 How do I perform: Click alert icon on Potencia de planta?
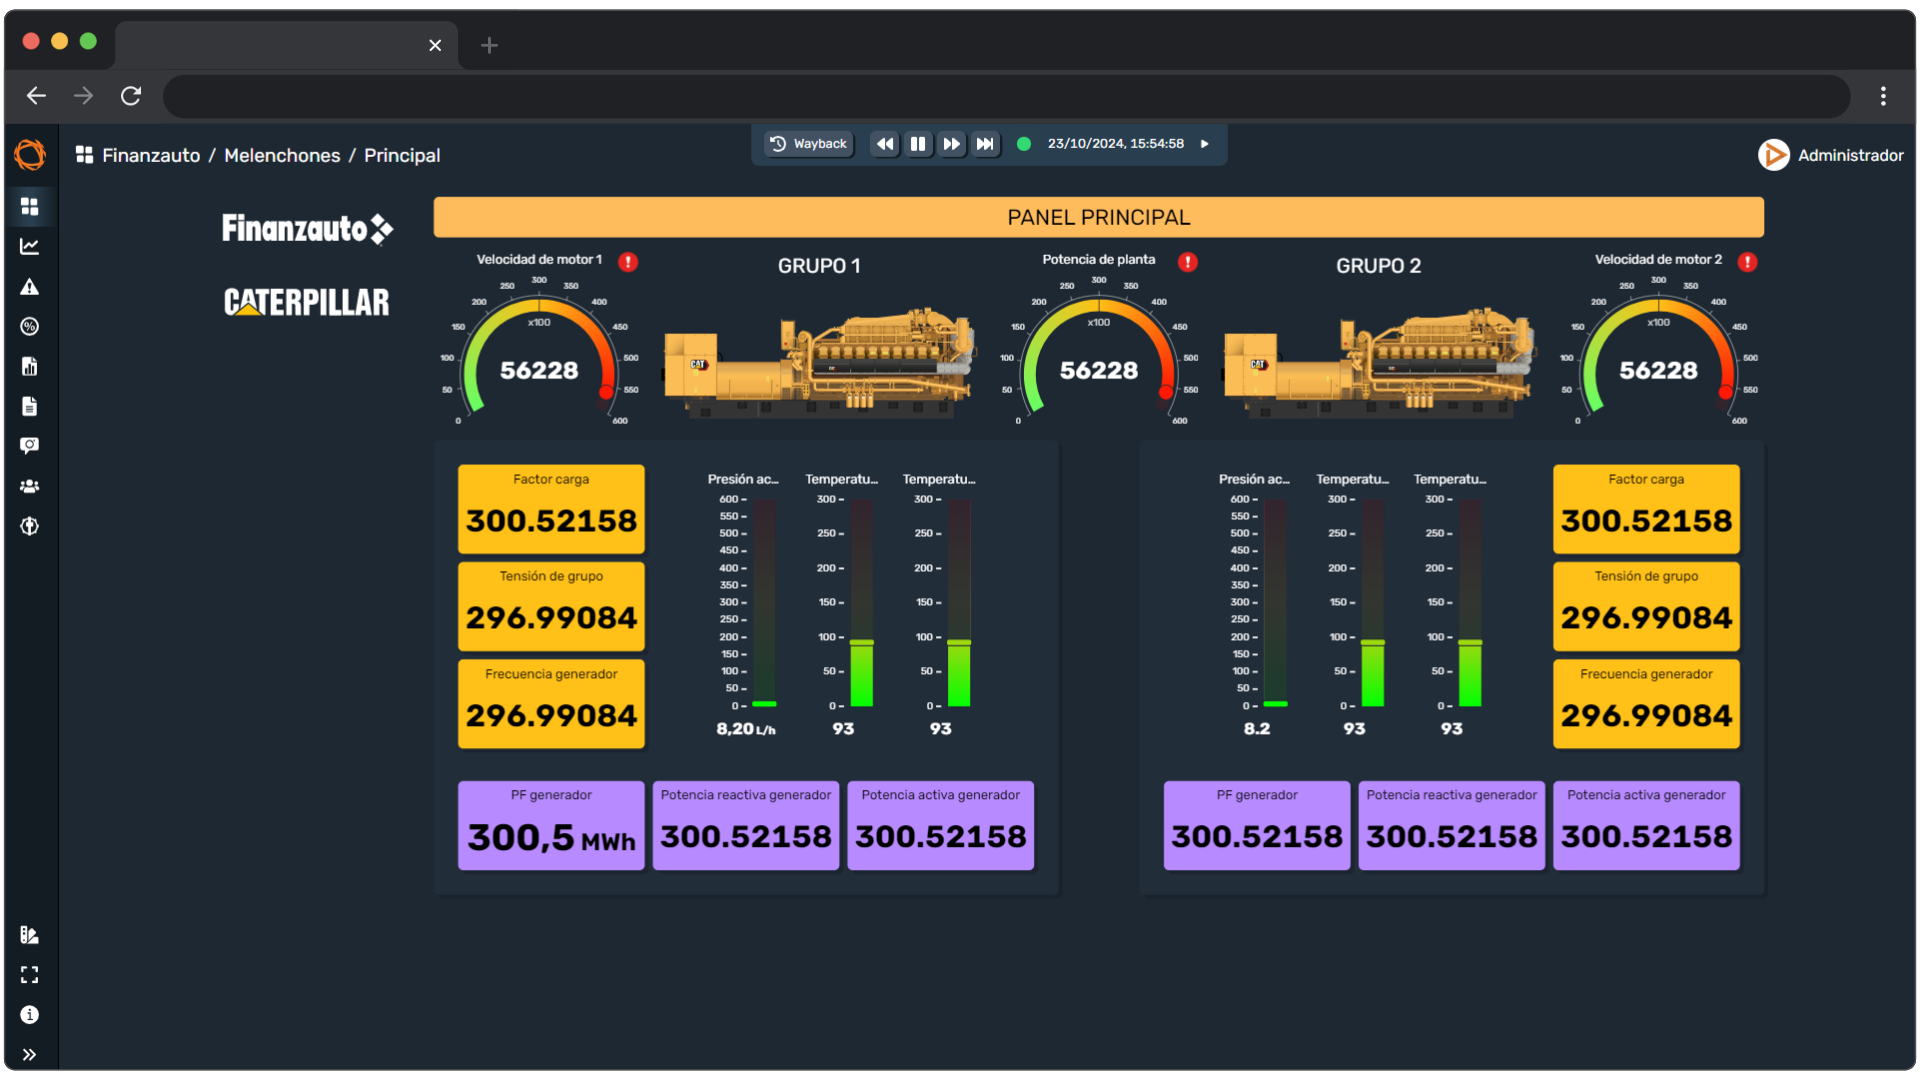(1188, 262)
